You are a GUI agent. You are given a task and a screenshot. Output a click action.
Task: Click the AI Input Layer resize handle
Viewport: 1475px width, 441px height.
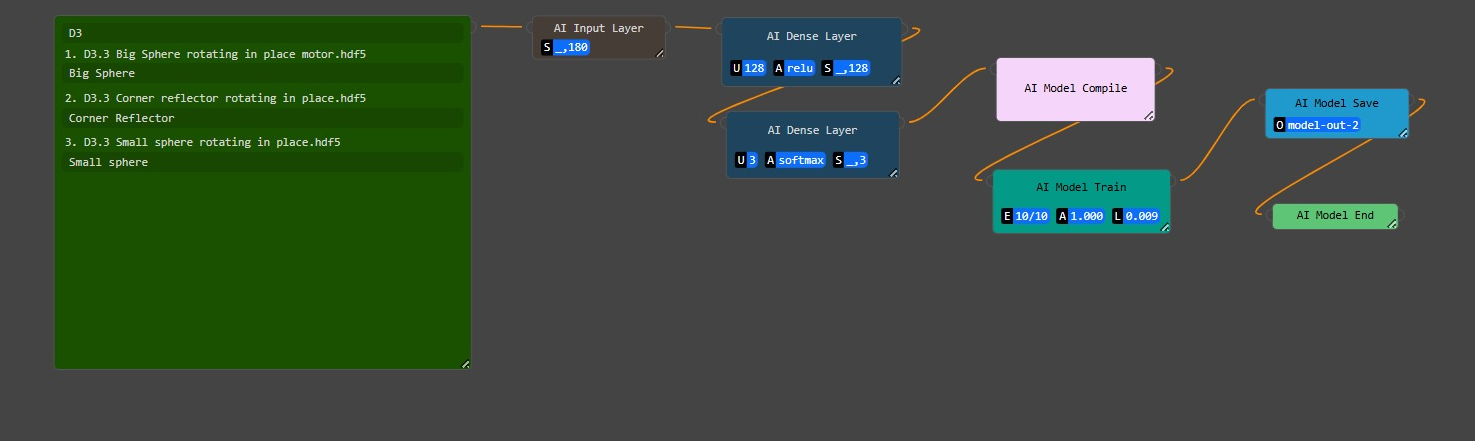click(660, 53)
